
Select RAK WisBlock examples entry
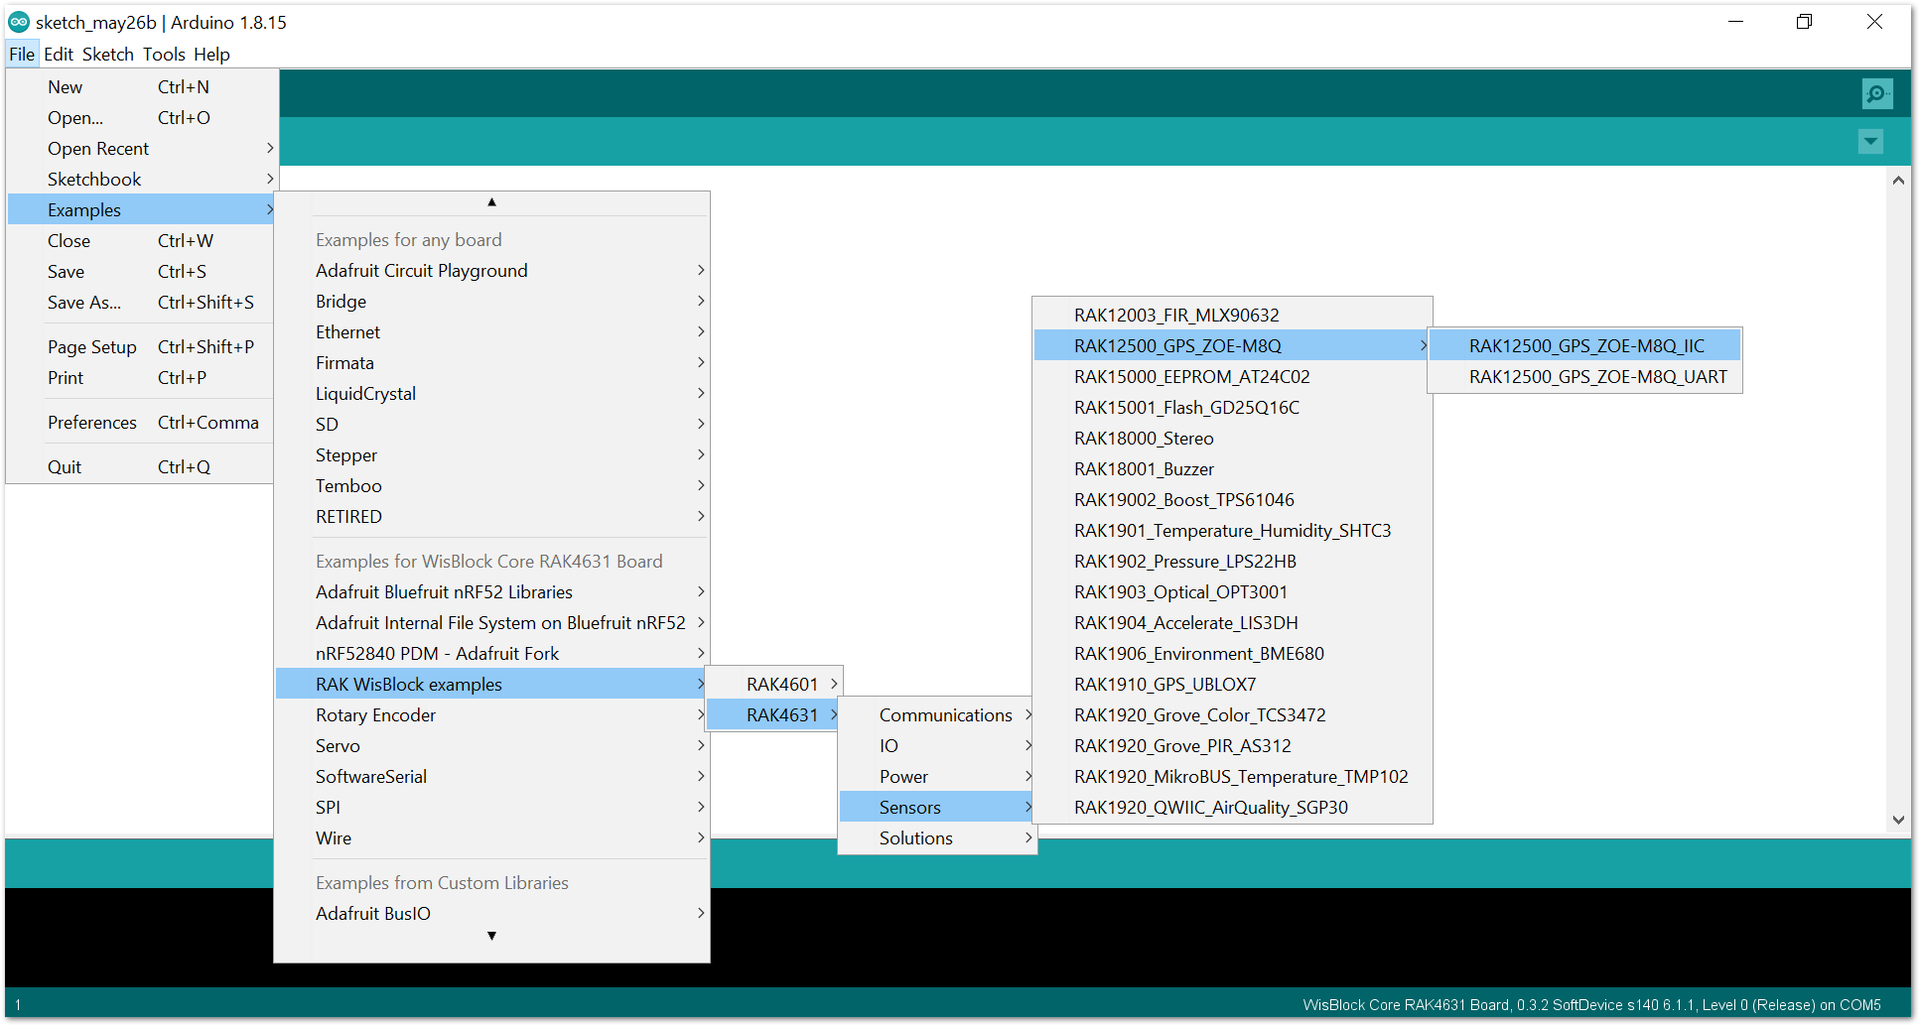(492, 684)
